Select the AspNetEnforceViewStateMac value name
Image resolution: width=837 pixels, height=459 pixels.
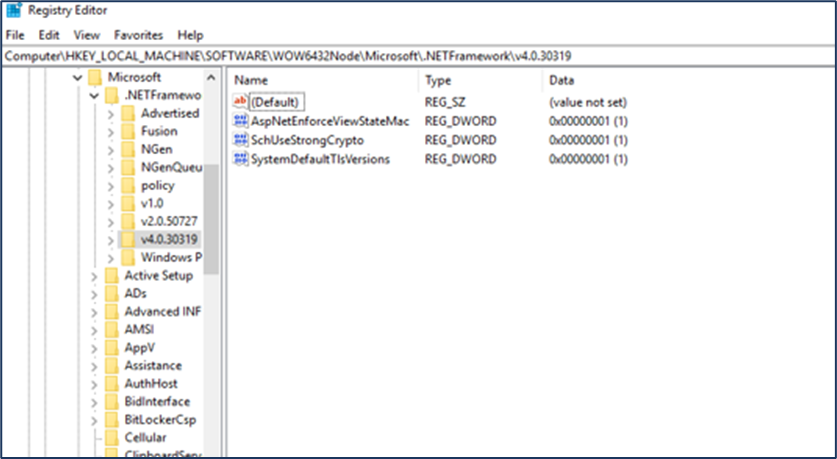click(330, 121)
